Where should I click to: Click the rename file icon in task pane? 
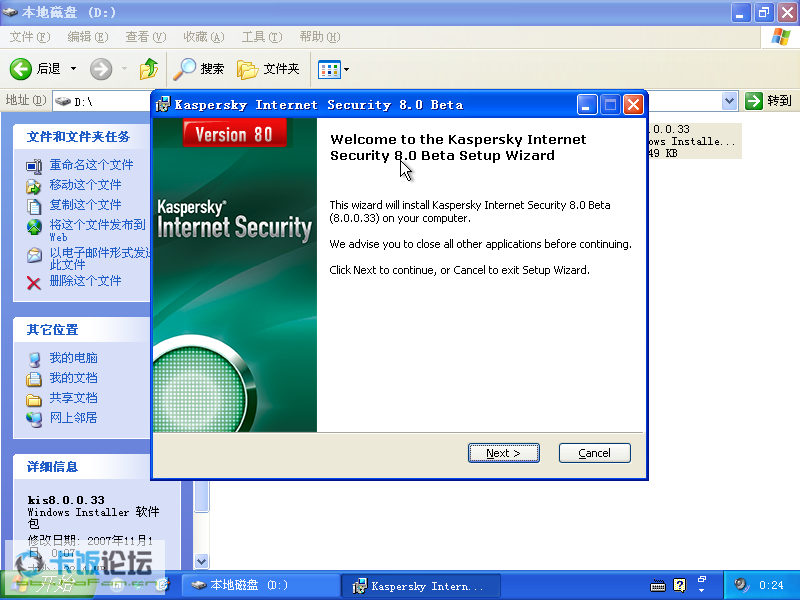[x=34, y=166]
